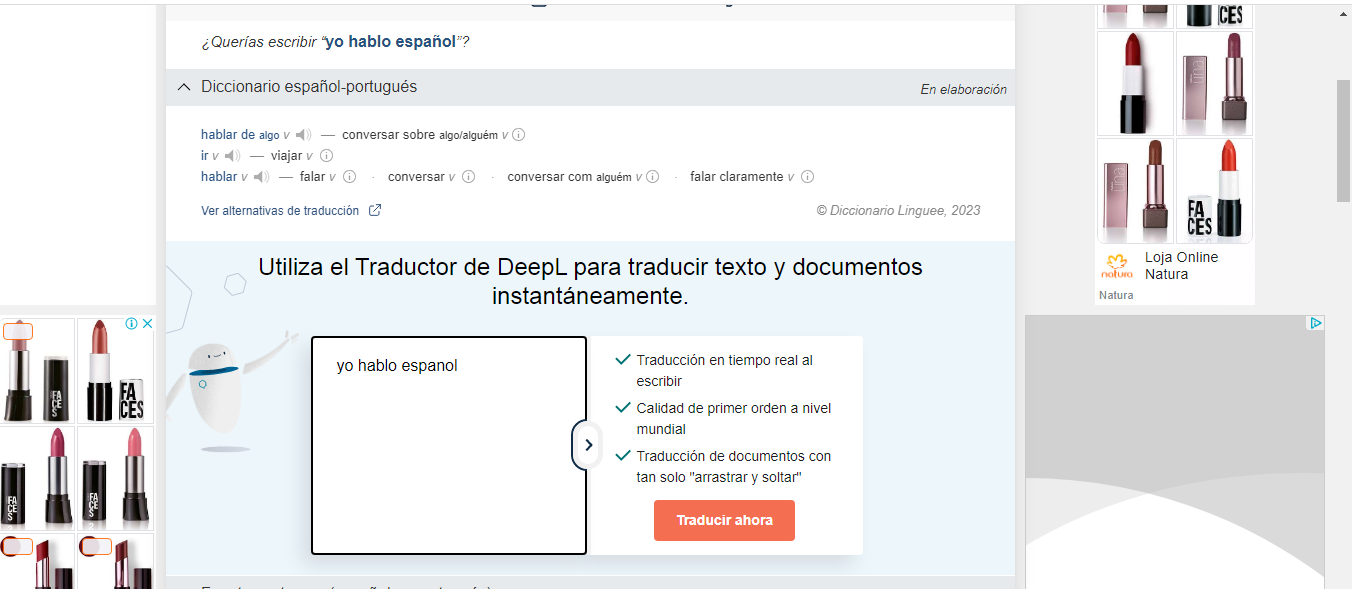
Task: Click the page vertical scrollbar thumb
Action: pyautogui.click(x=1344, y=141)
